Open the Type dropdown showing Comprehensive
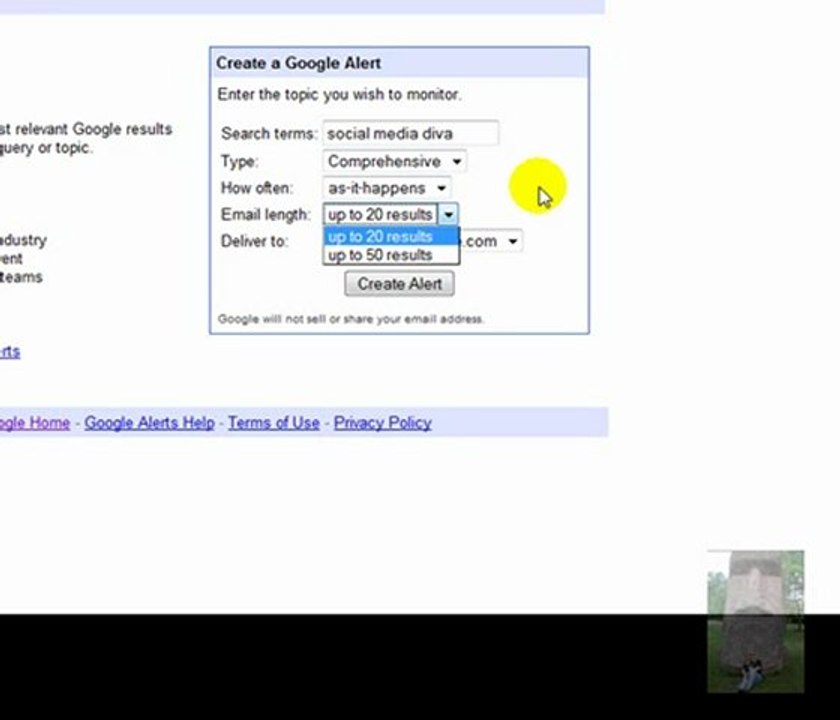Image resolution: width=840 pixels, height=720 pixels. pyautogui.click(x=394, y=161)
